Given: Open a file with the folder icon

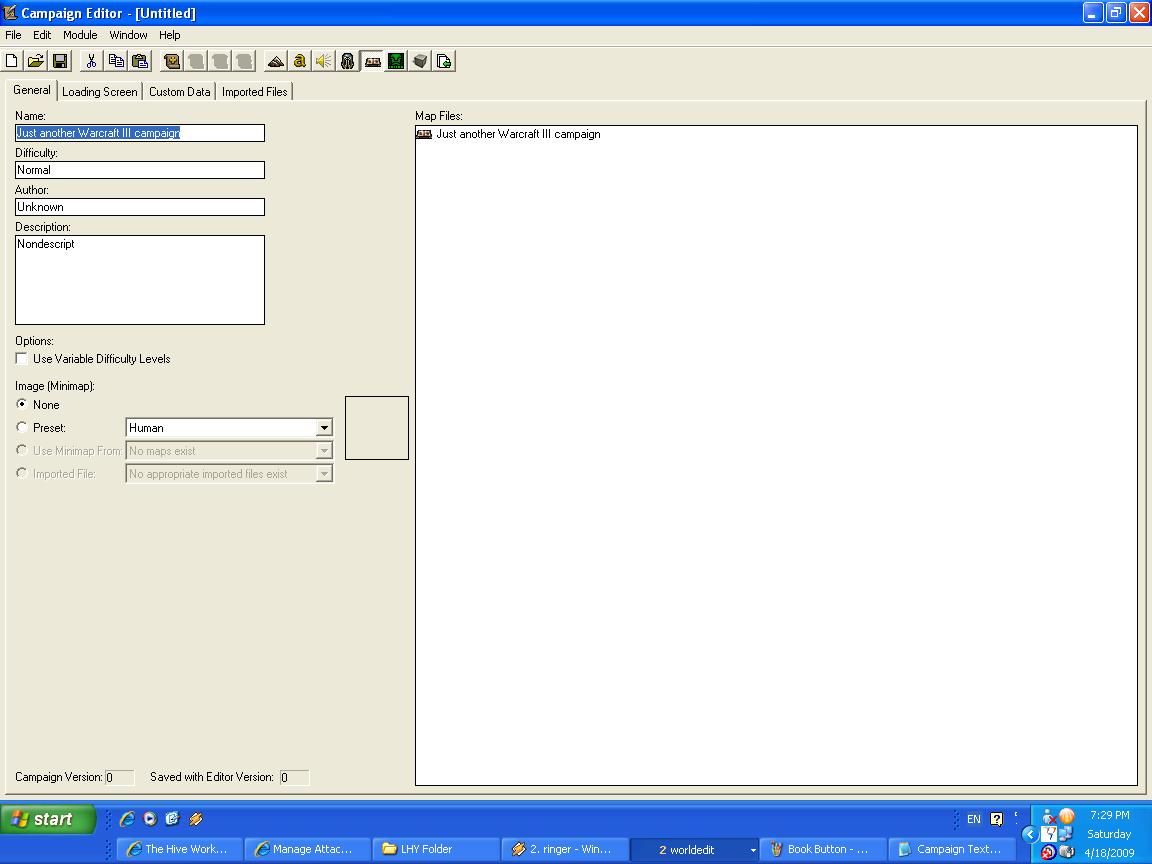Looking at the screenshot, I should click(36, 61).
